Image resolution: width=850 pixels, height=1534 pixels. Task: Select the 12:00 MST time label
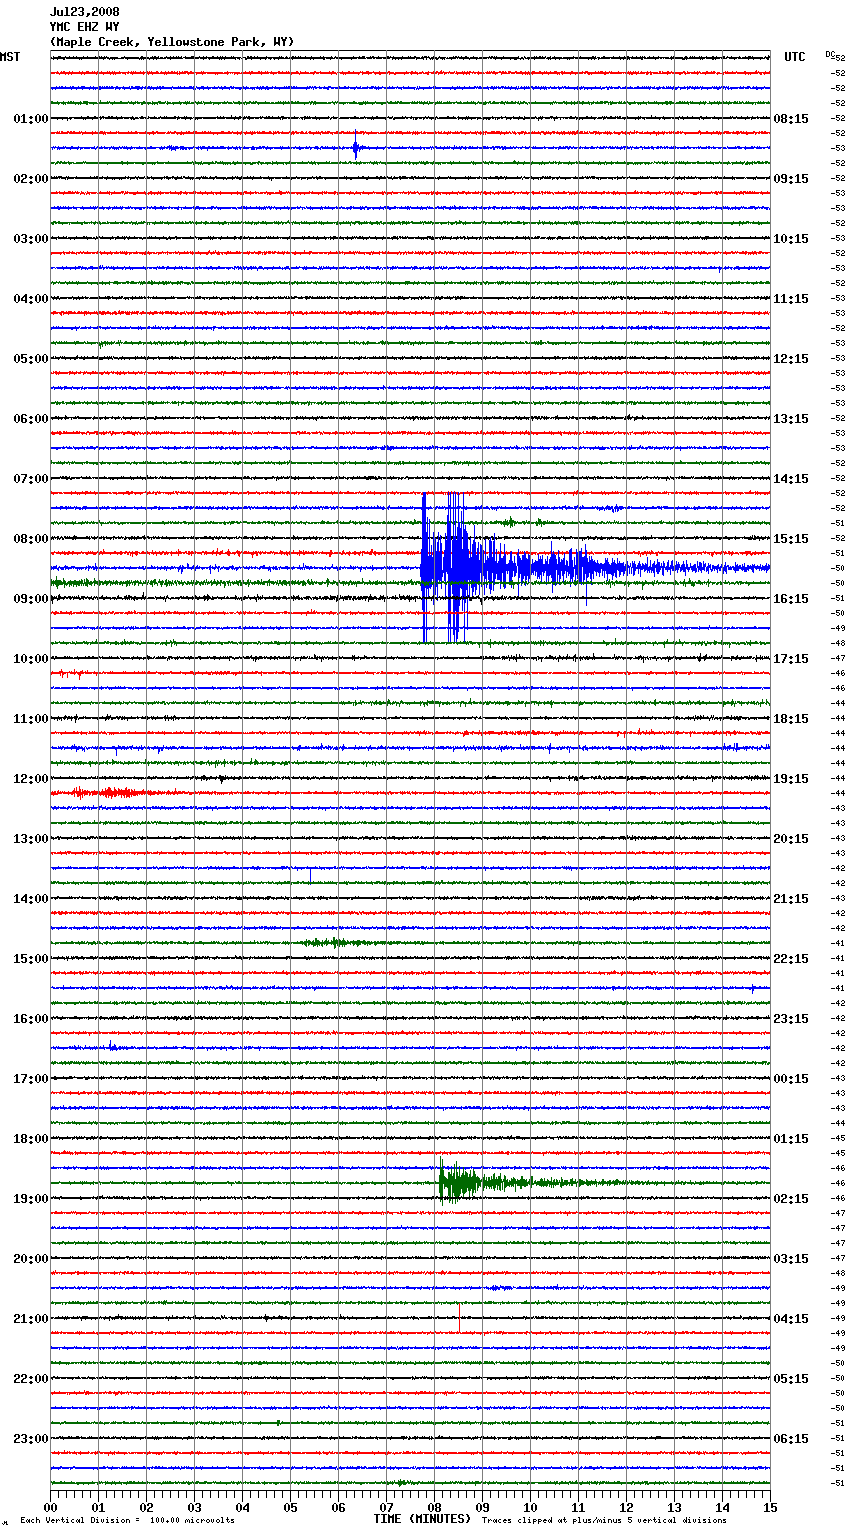(x=31, y=779)
